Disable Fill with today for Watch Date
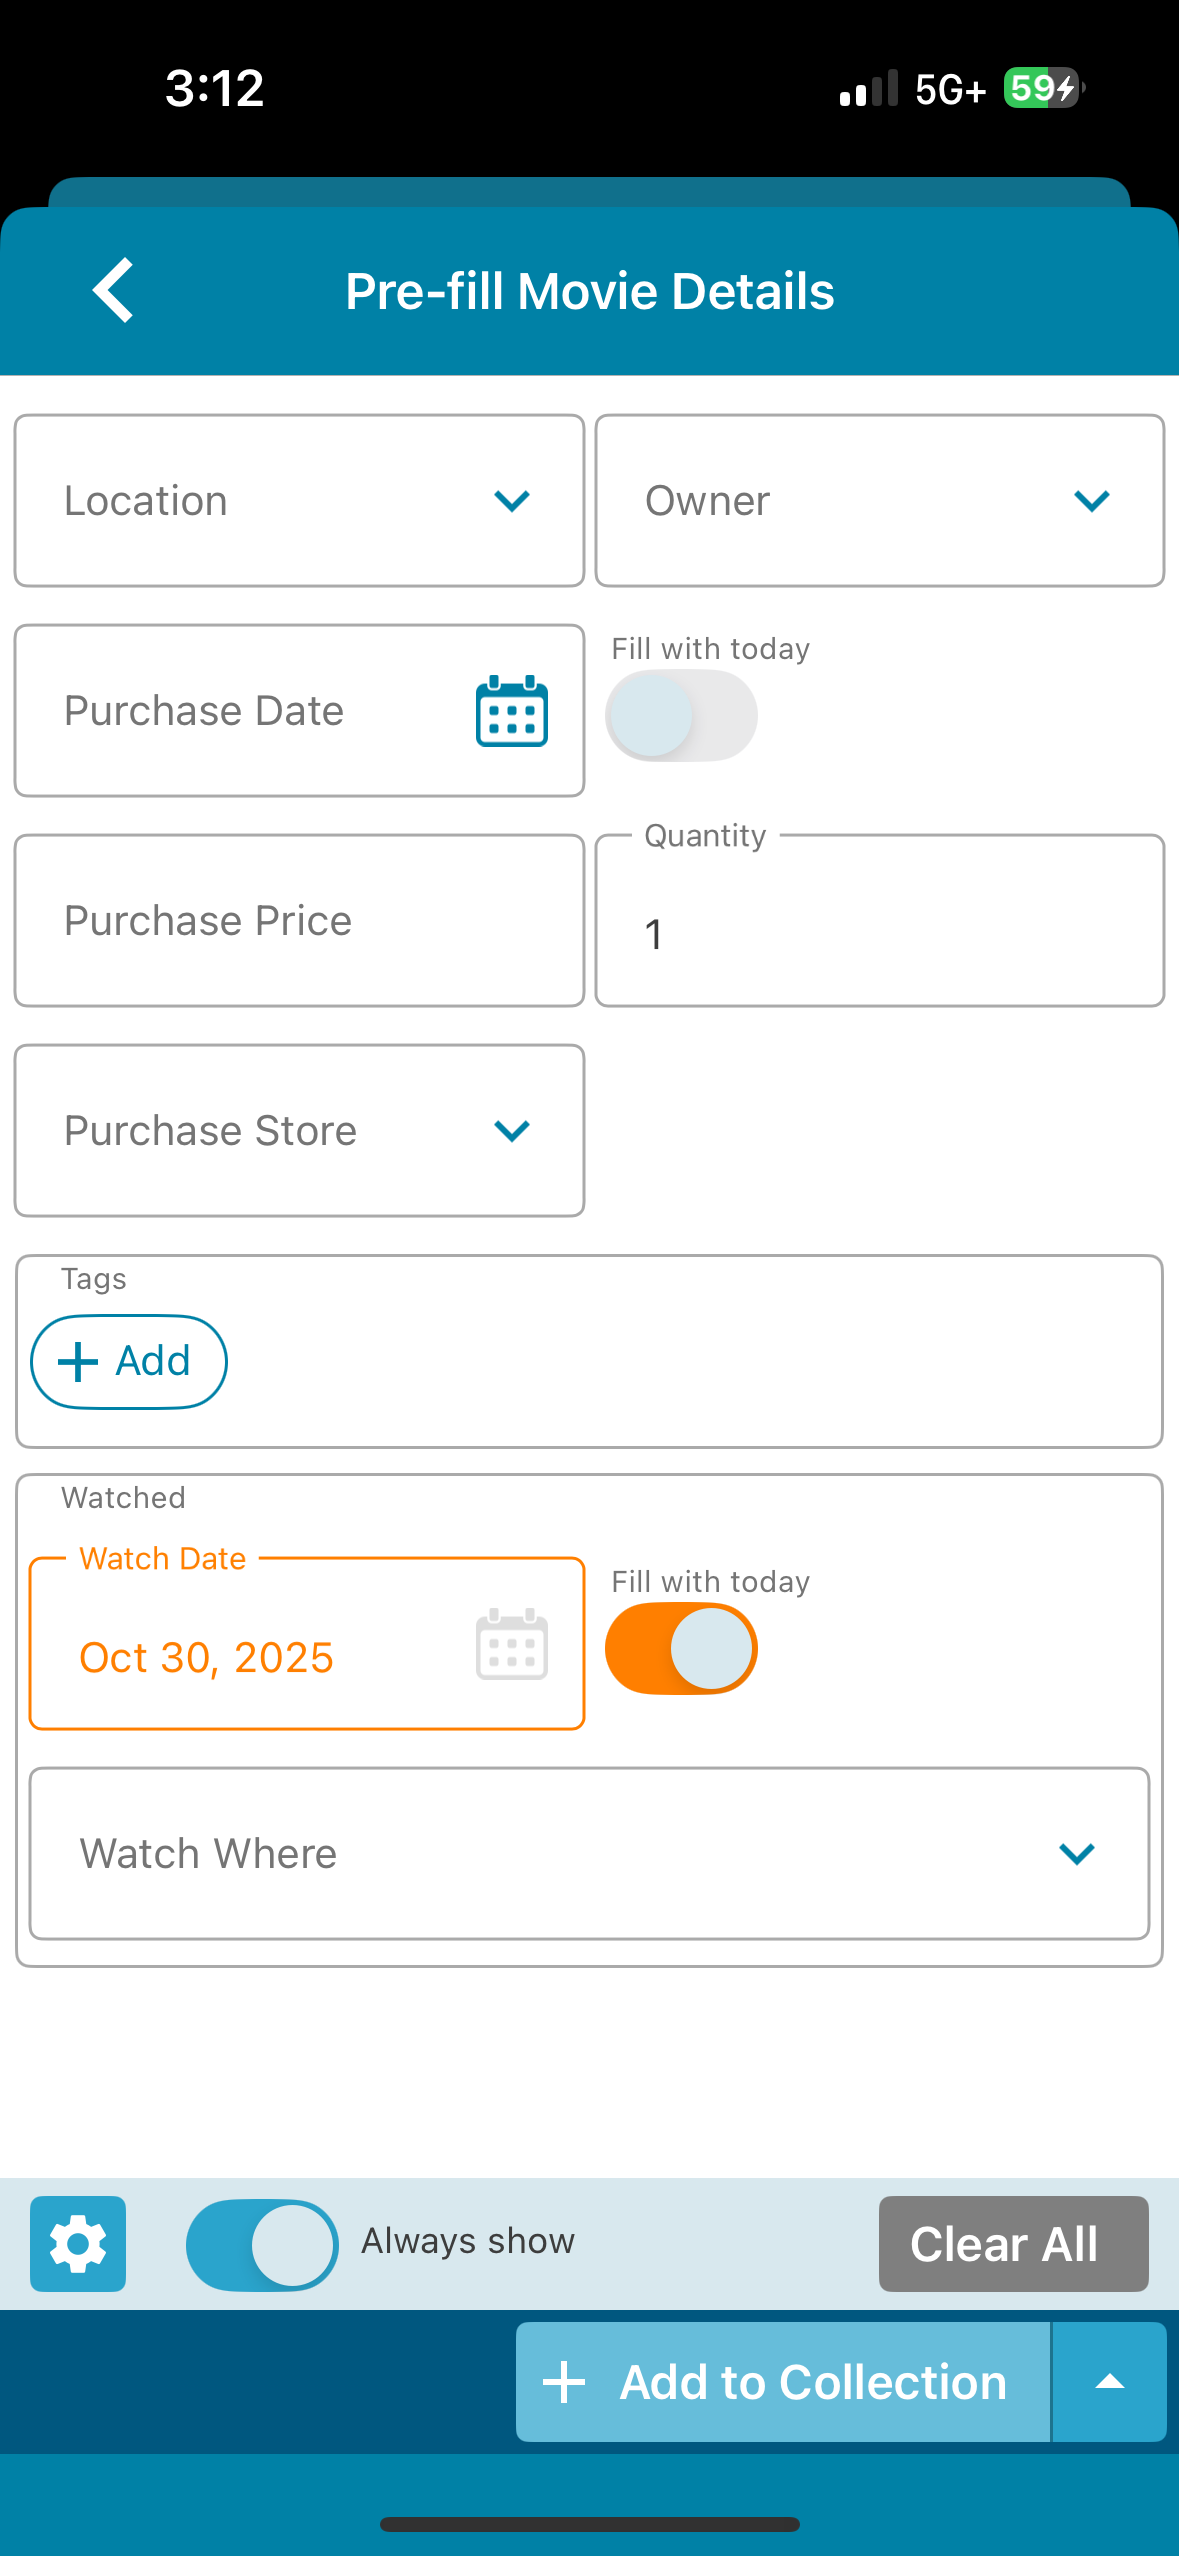The width and height of the screenshot is (1179, 2556). tap(681, 1648)
